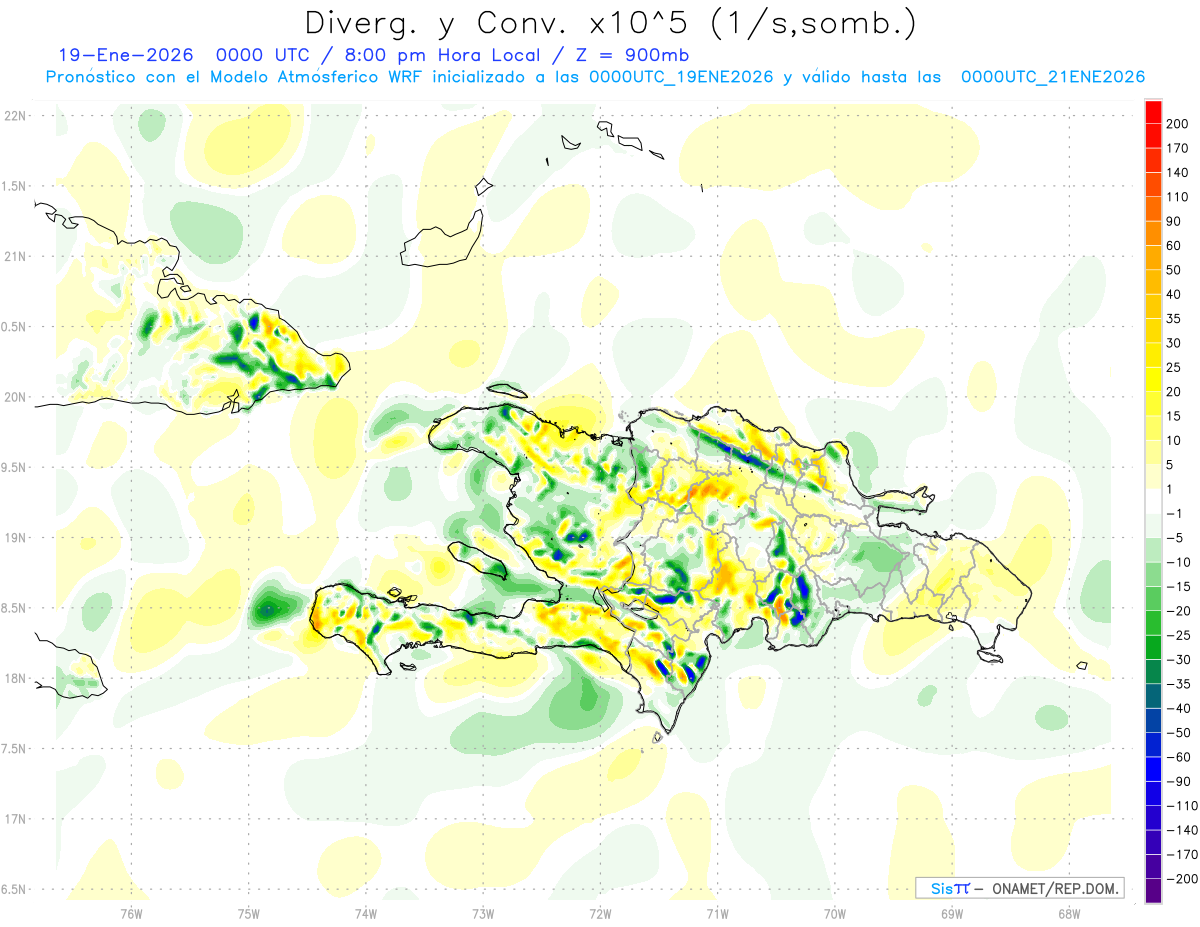
Task: Select valid-until time '0000UTC_21ENE2026'
Action: coord(1052,77)
